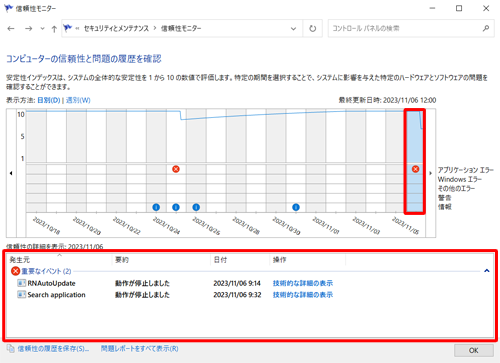Minimize the 信頼性モニター window
This screenshot has width=500, height=363.
click(432, 8)
